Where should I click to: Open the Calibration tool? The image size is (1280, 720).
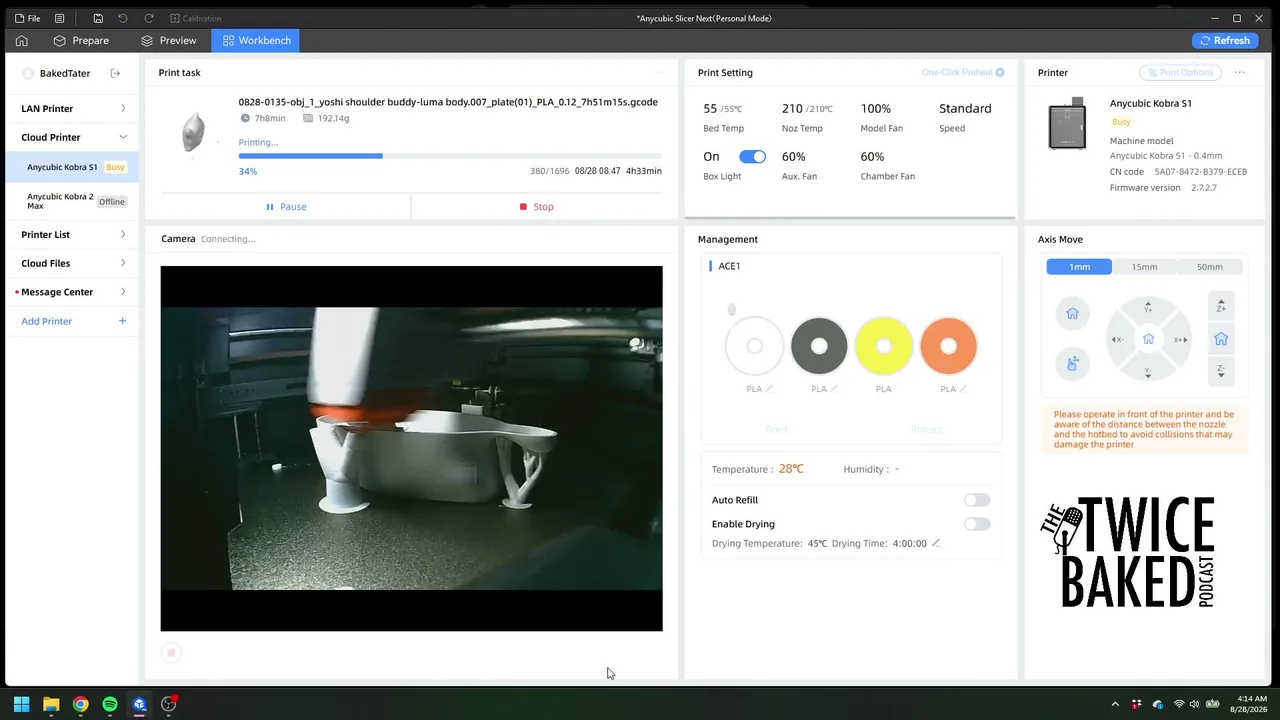[x=195, y=18]
